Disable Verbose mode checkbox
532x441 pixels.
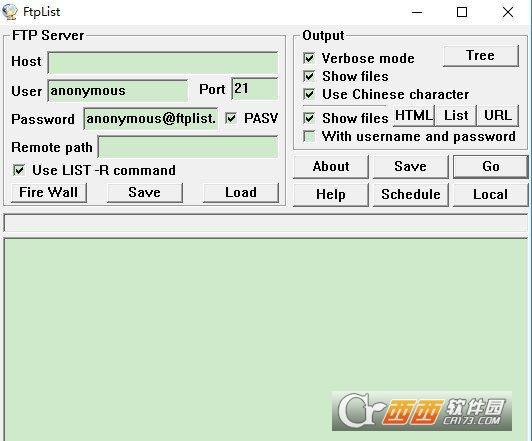coord(309,58)
